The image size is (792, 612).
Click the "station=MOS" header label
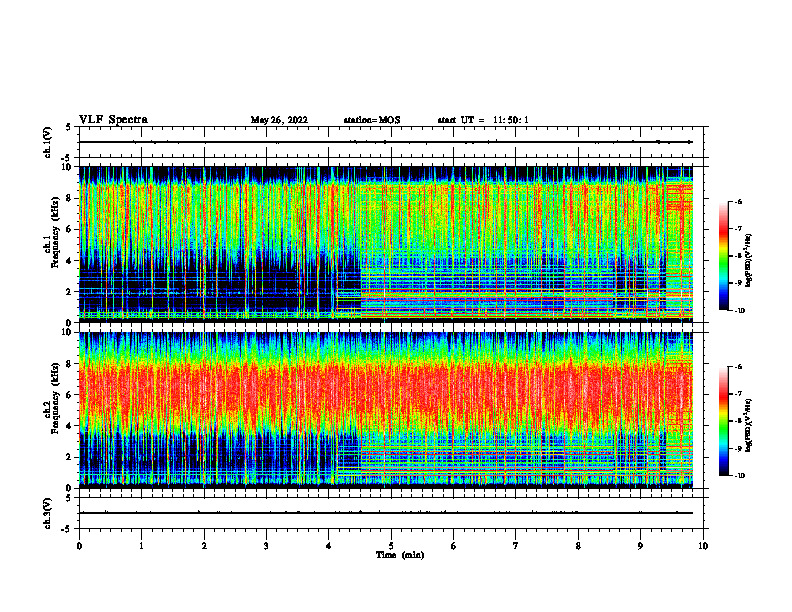(372, 120)
